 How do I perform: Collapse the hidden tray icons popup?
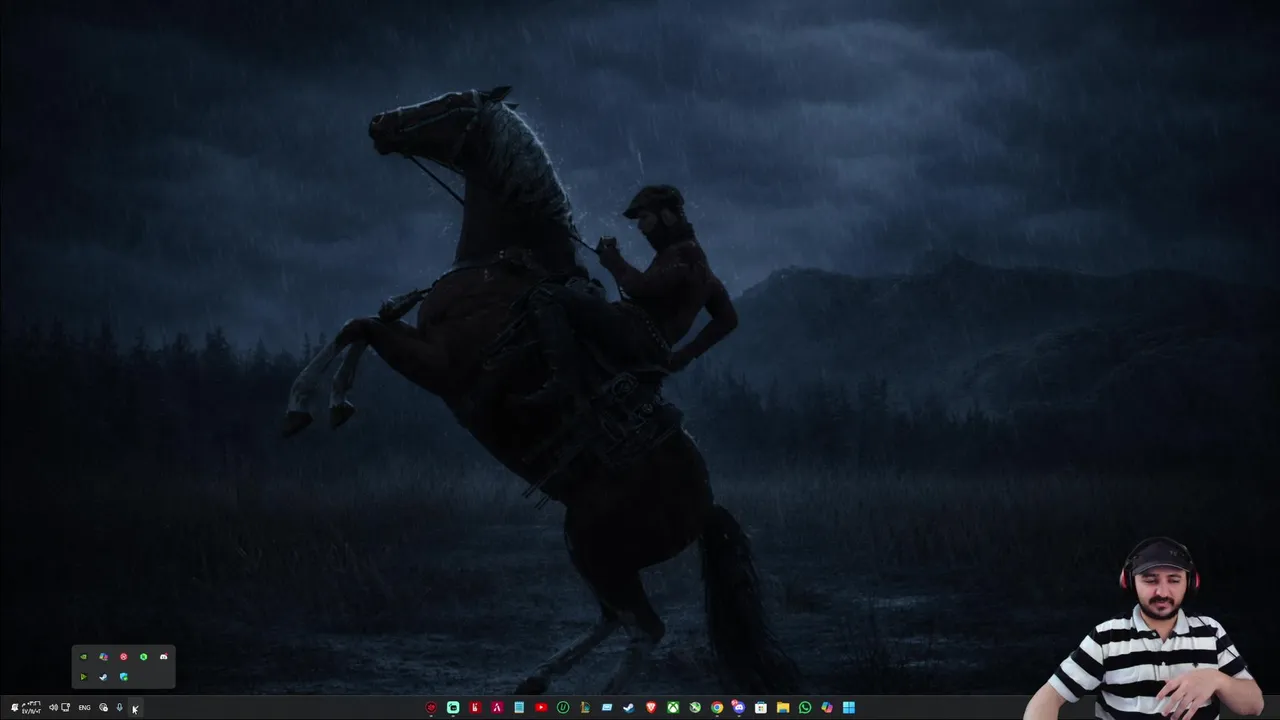coord(136,708)
